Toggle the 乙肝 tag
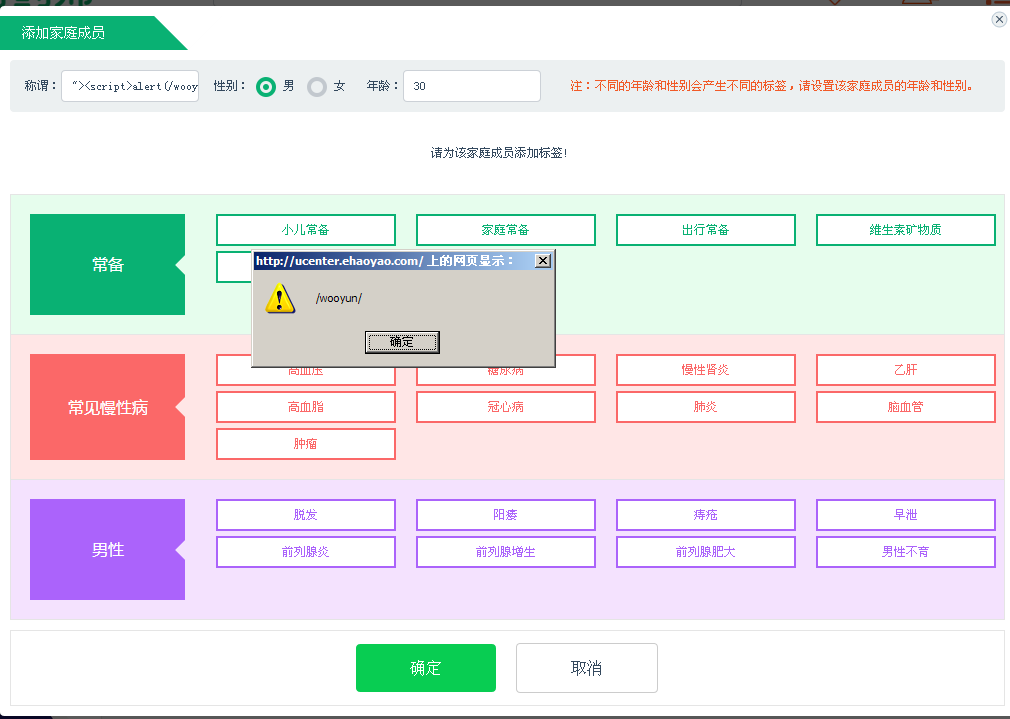Screen dimensions: 1010x719 (x=906, y=370)
